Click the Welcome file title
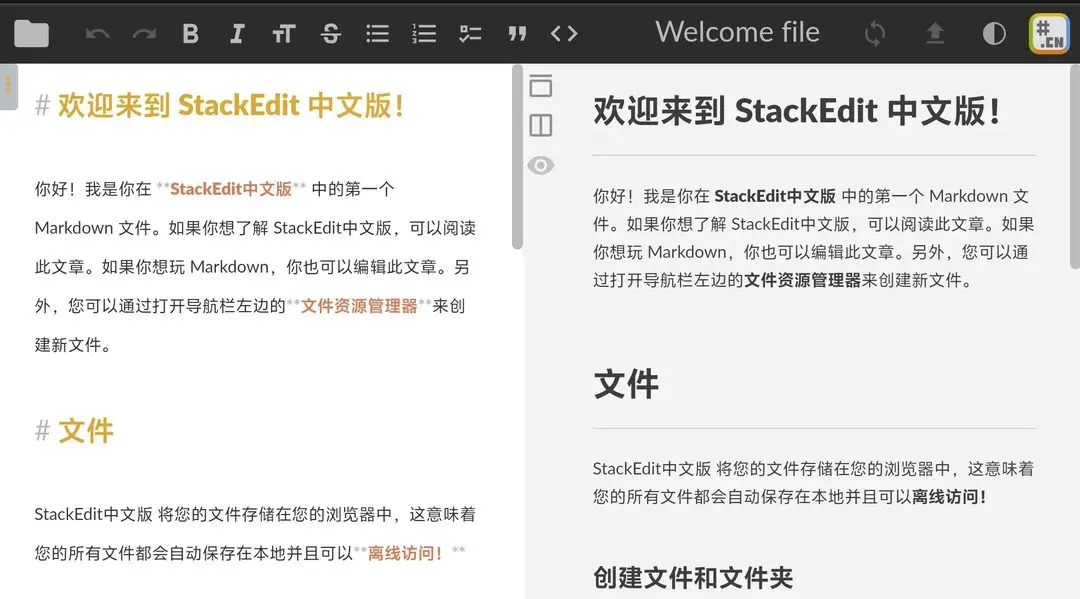Viewport: 1080px width, 599px height. point(737,32)
